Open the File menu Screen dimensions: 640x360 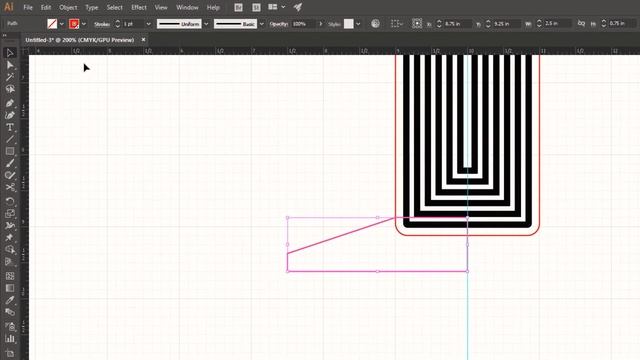28,7
